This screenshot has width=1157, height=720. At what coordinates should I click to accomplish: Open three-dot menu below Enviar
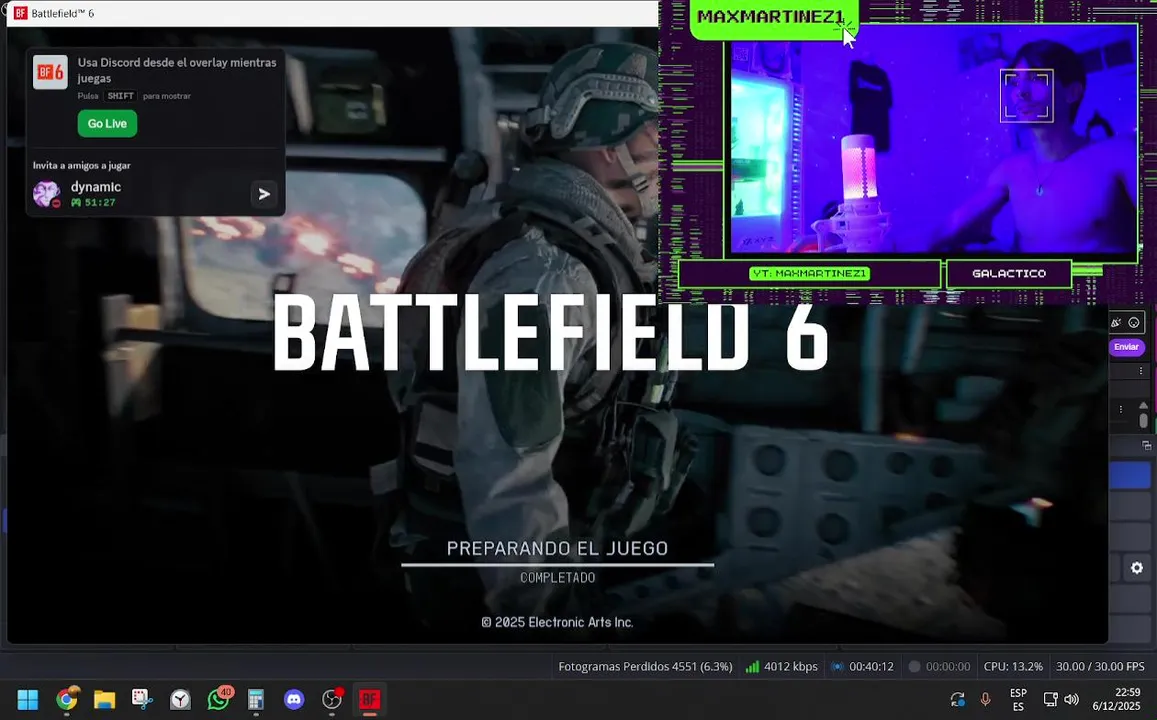pyautogui.click(x=1141, y=370)
